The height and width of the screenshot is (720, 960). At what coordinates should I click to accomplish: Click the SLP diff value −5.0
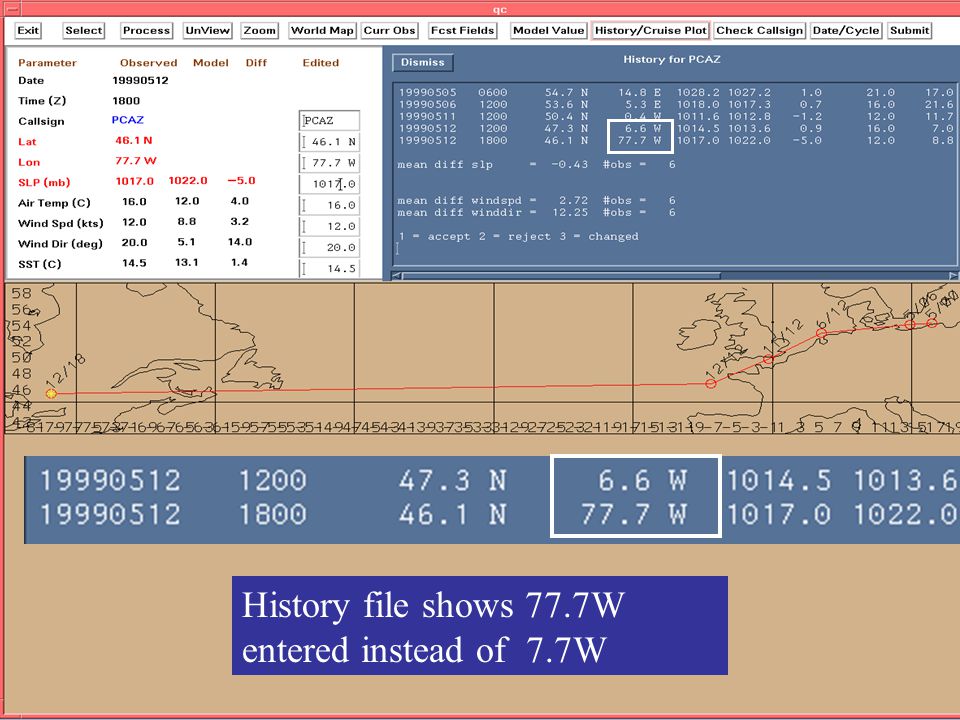point(241,181)
